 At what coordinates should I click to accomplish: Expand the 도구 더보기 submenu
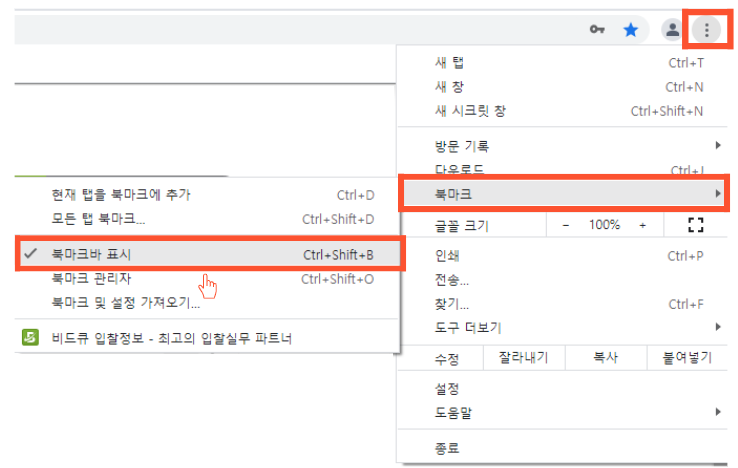point(562,327)
